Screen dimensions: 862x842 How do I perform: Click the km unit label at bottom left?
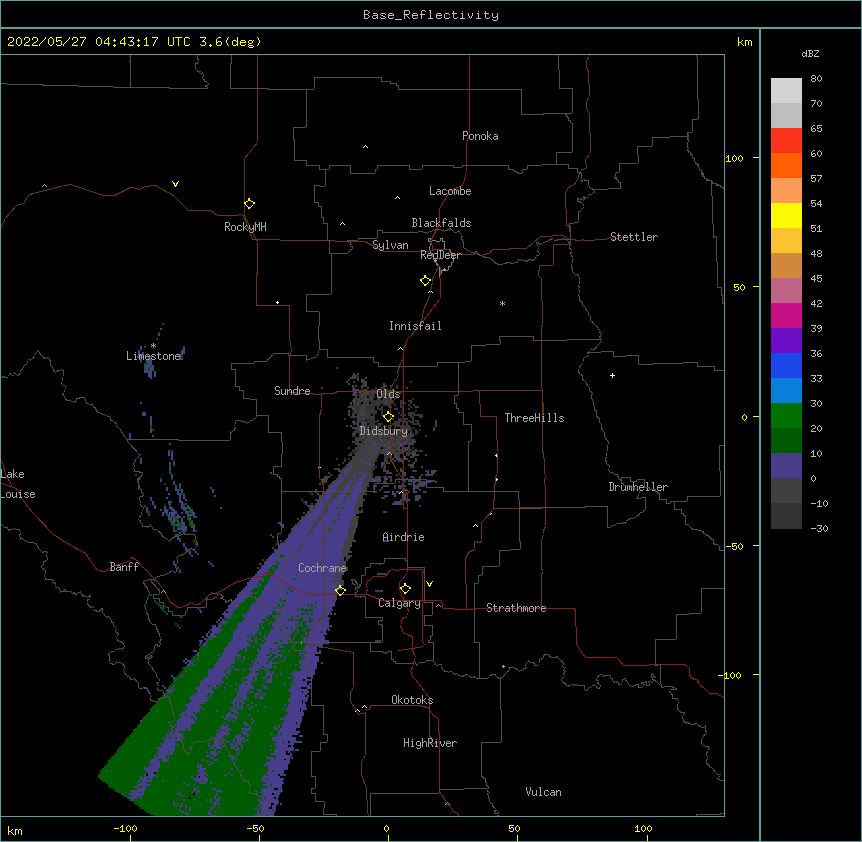[14, 830]
